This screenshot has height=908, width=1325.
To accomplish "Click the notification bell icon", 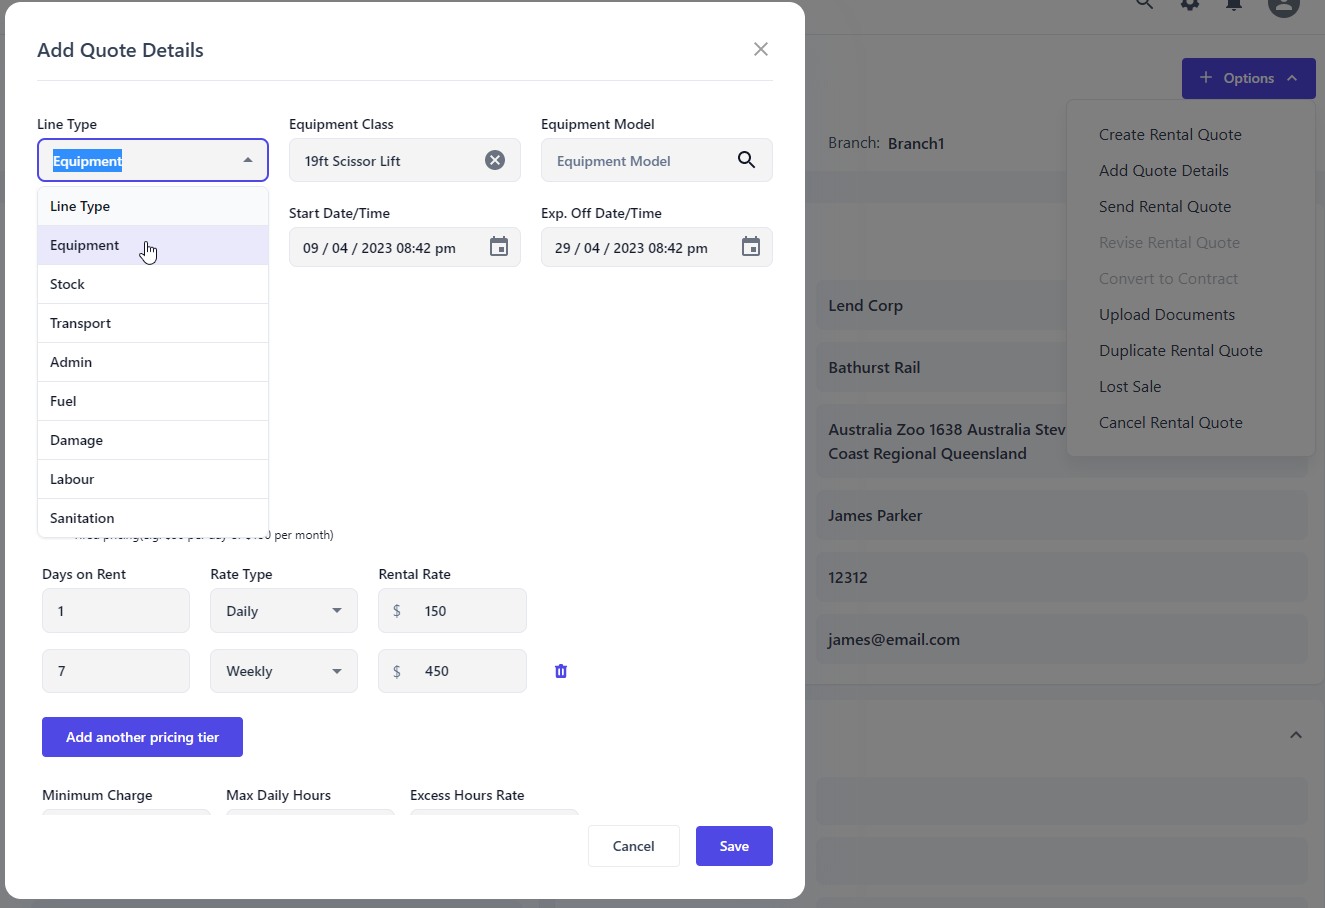I will pyautogui.click(x=1234, y=4).
